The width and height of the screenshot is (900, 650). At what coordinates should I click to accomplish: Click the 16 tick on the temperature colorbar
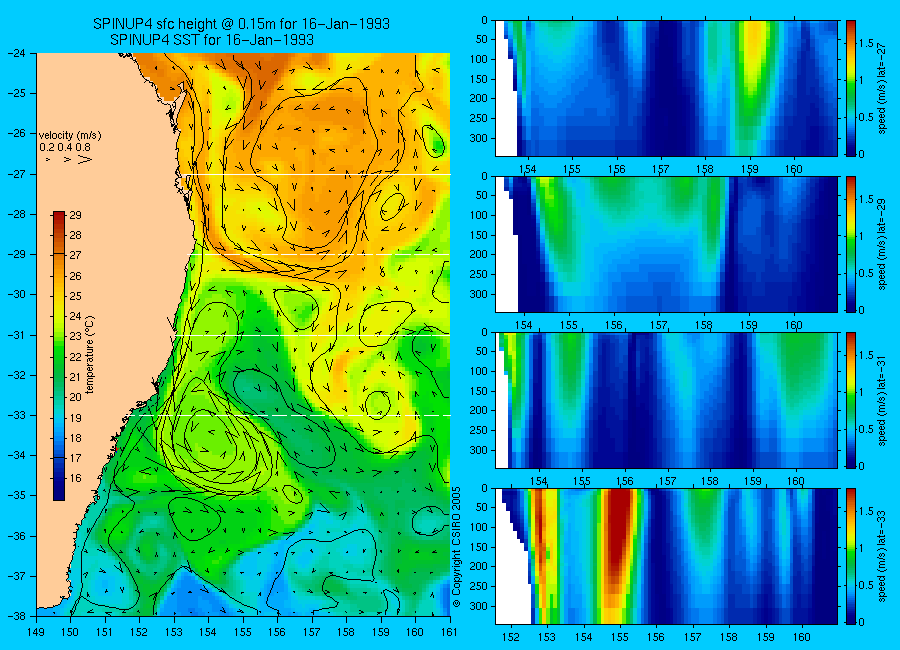pos(75,478)
